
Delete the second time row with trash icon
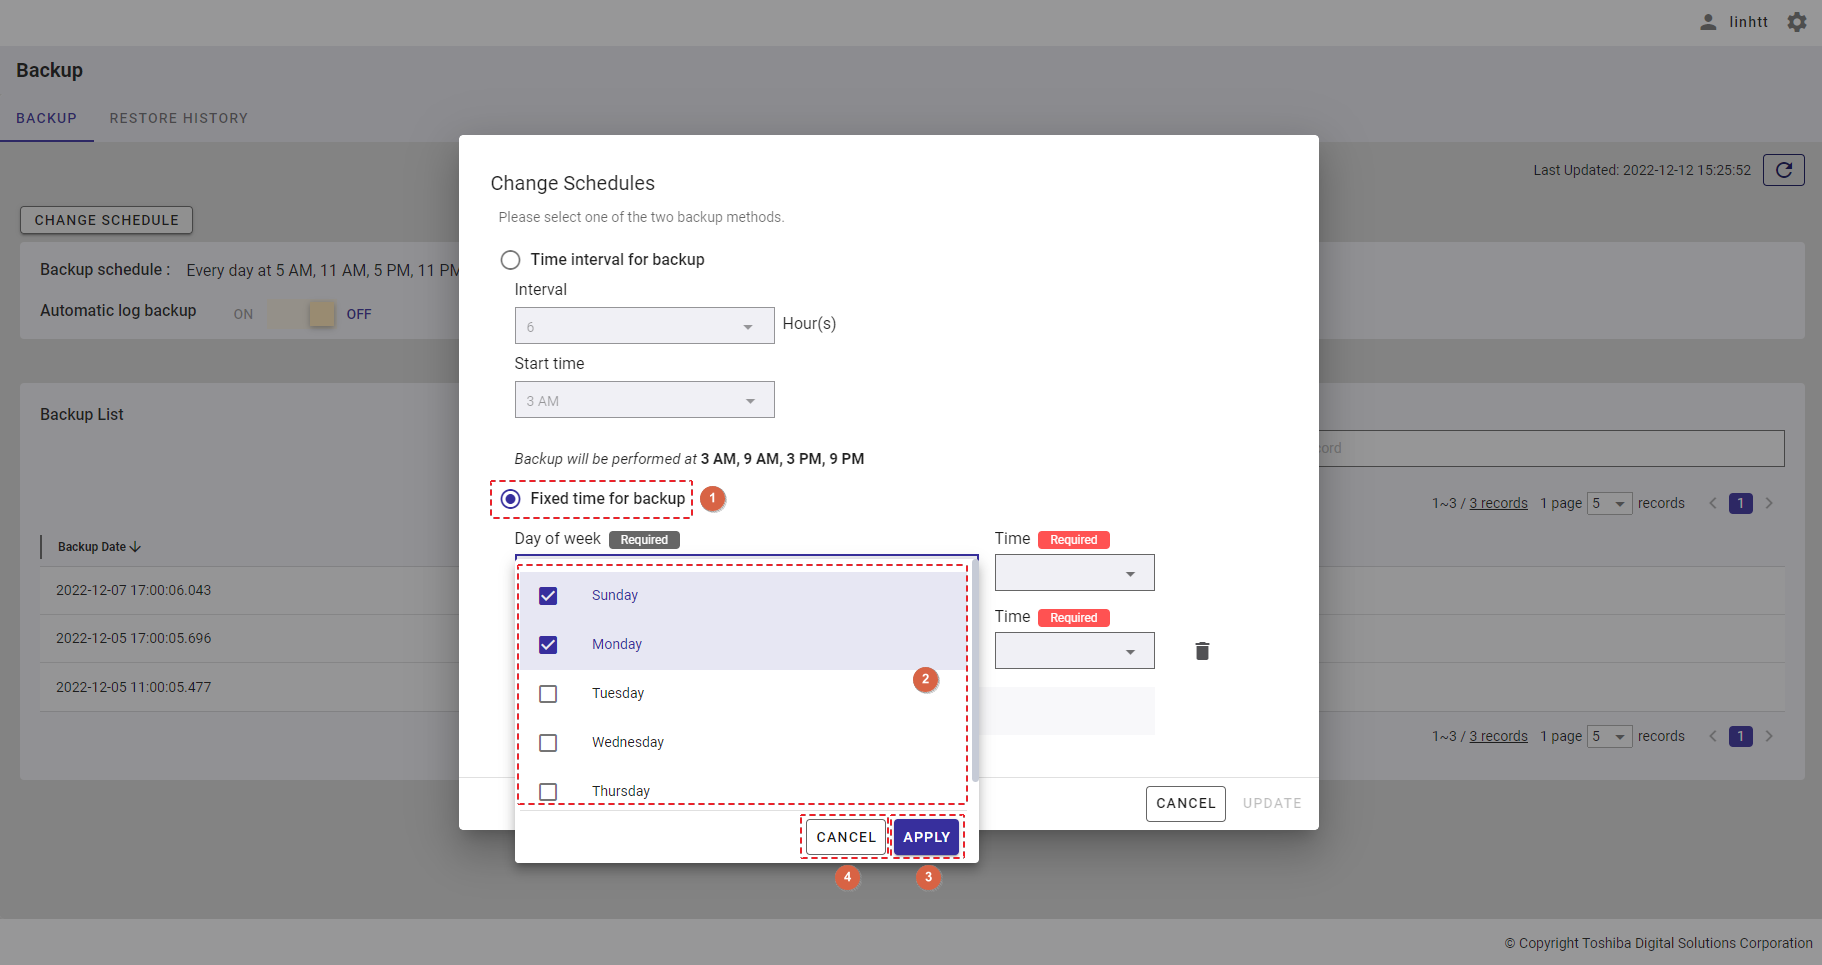(1202, 651)
